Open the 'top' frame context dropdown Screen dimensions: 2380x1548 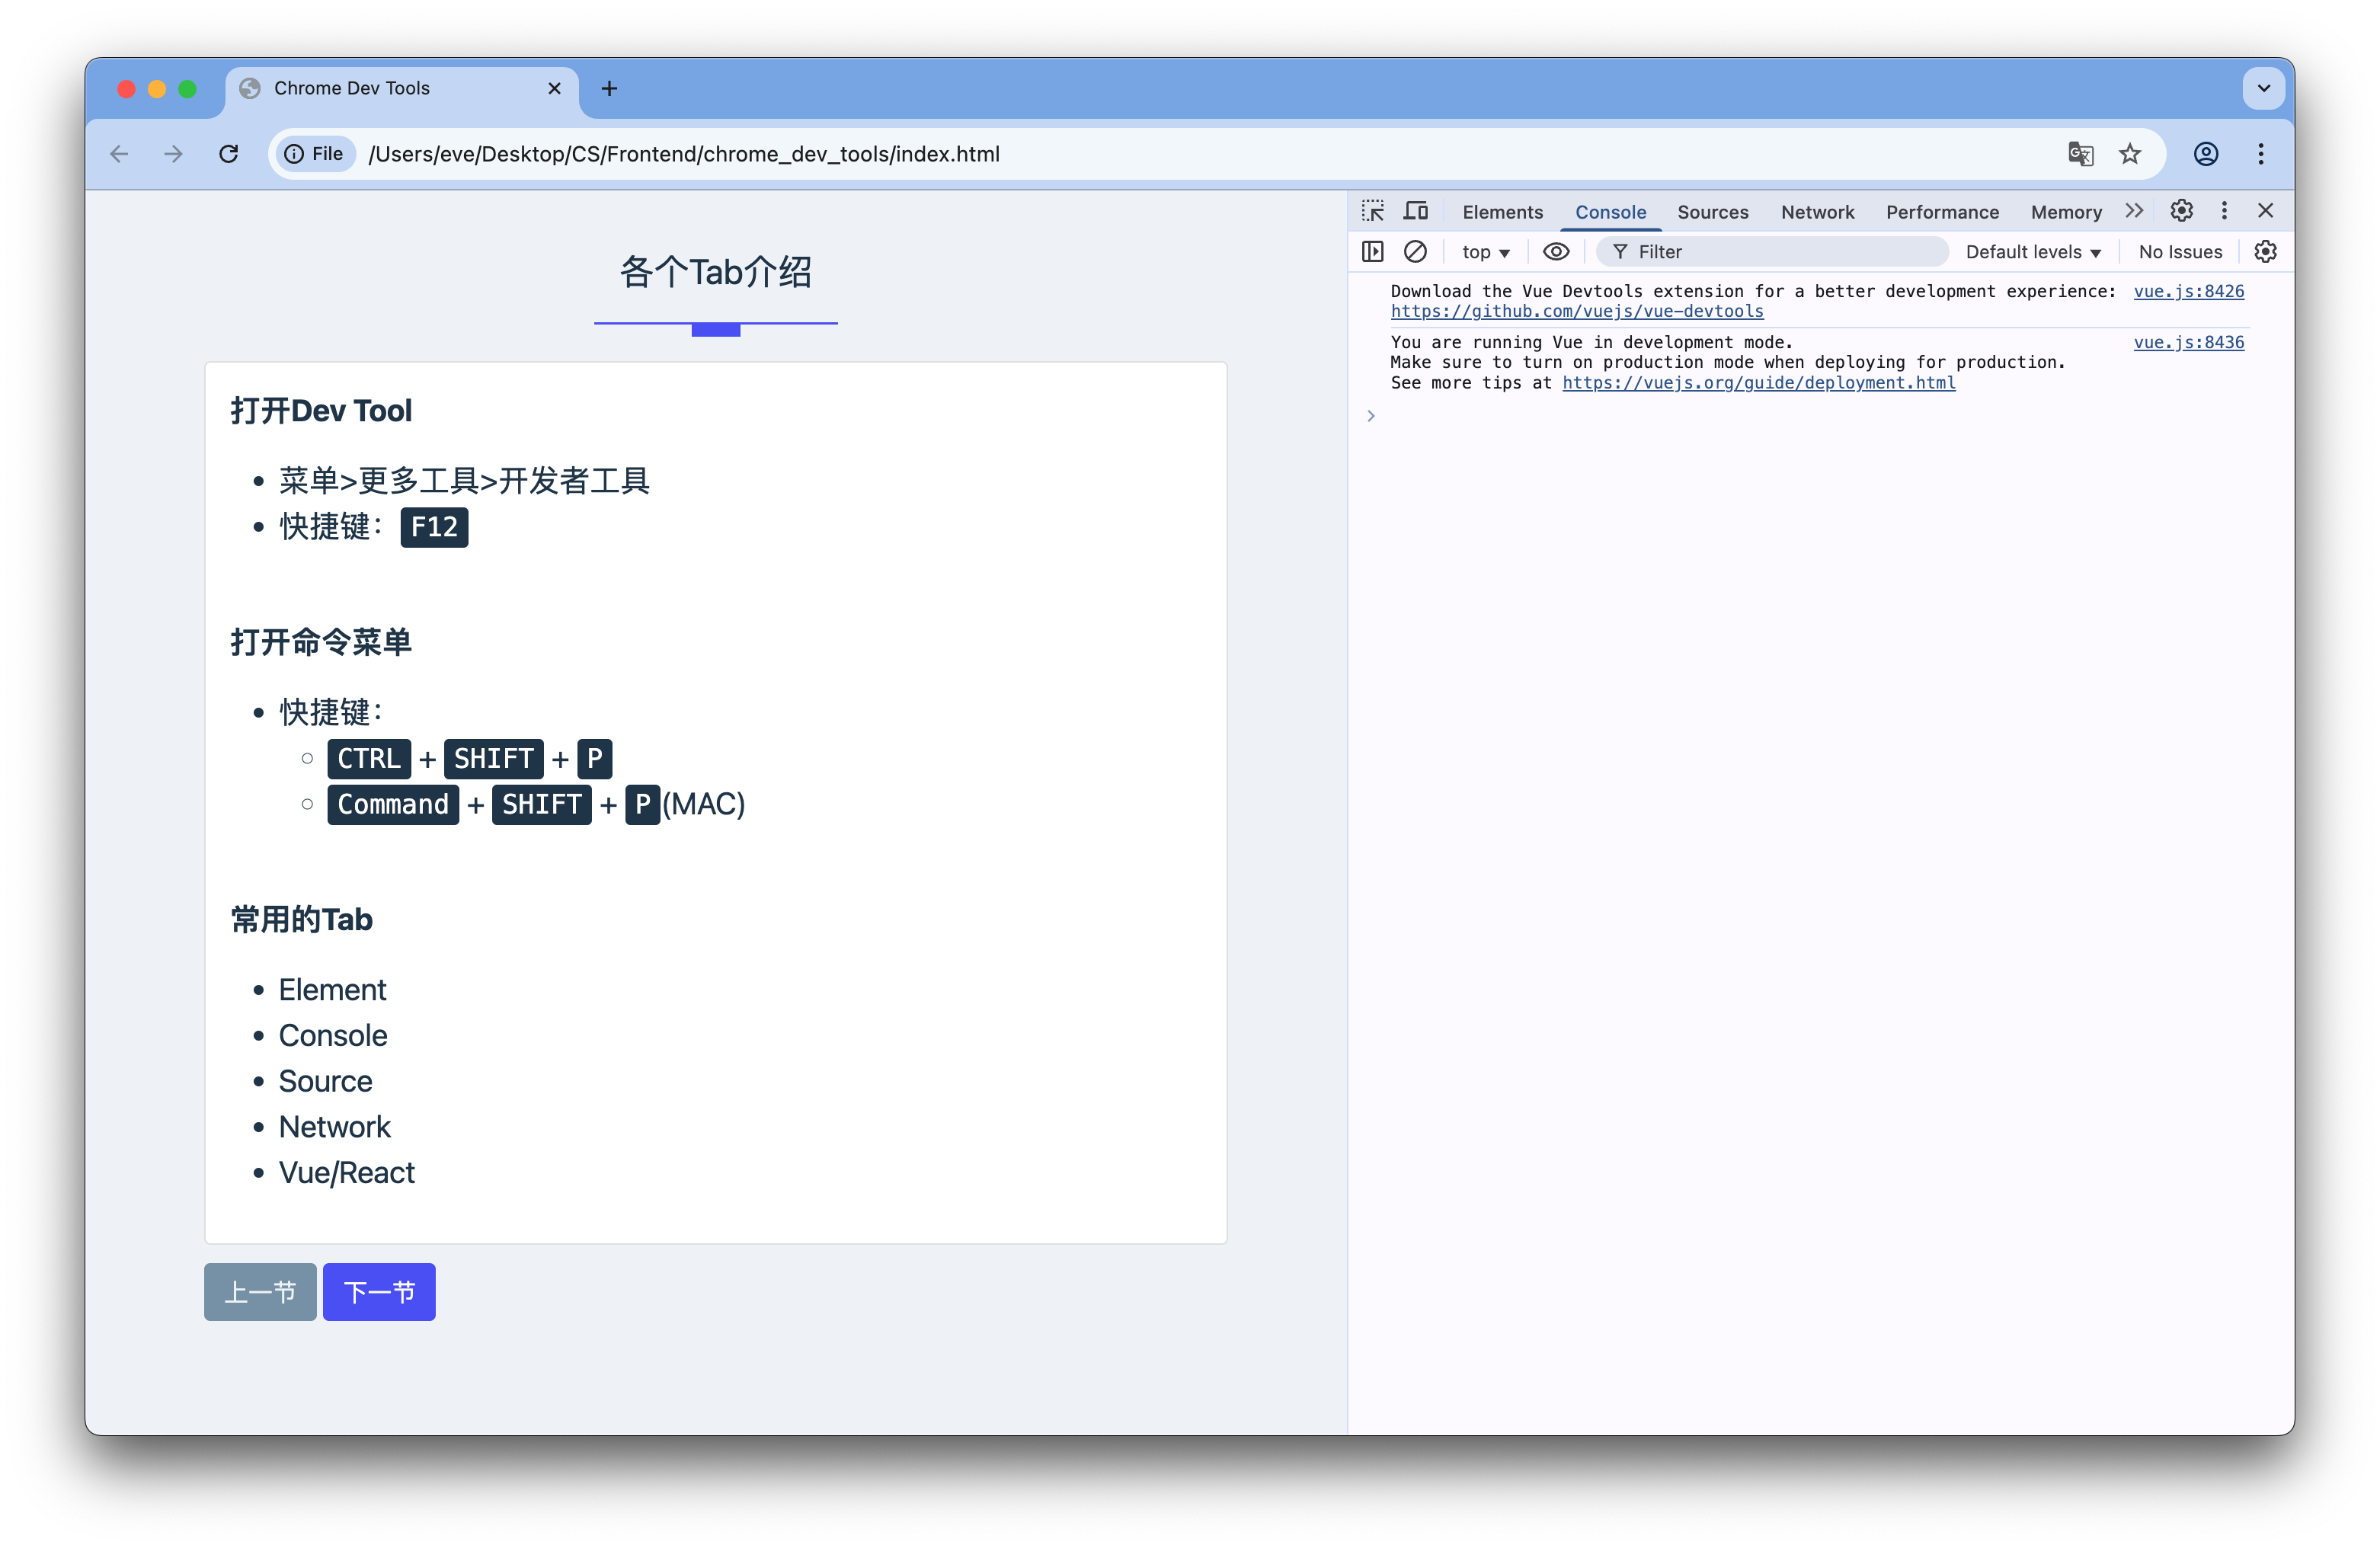1485,251
